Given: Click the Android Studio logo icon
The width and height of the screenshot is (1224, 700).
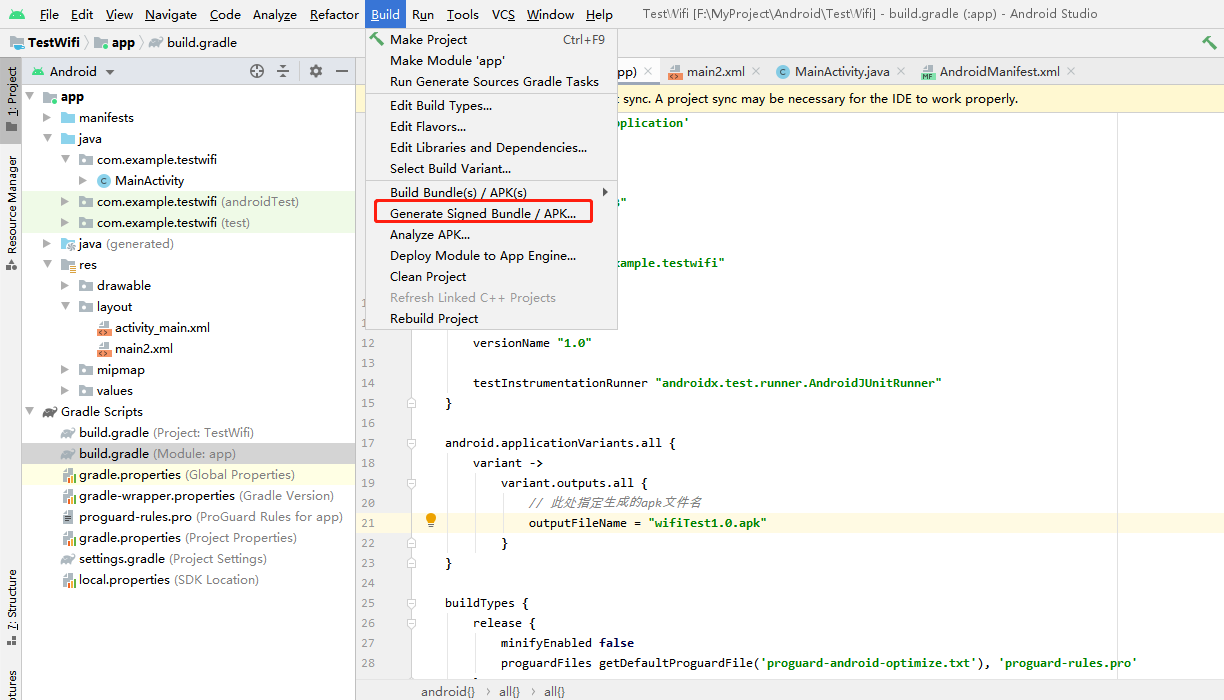Looking at the screenshot, I should (x=17, y=14).
